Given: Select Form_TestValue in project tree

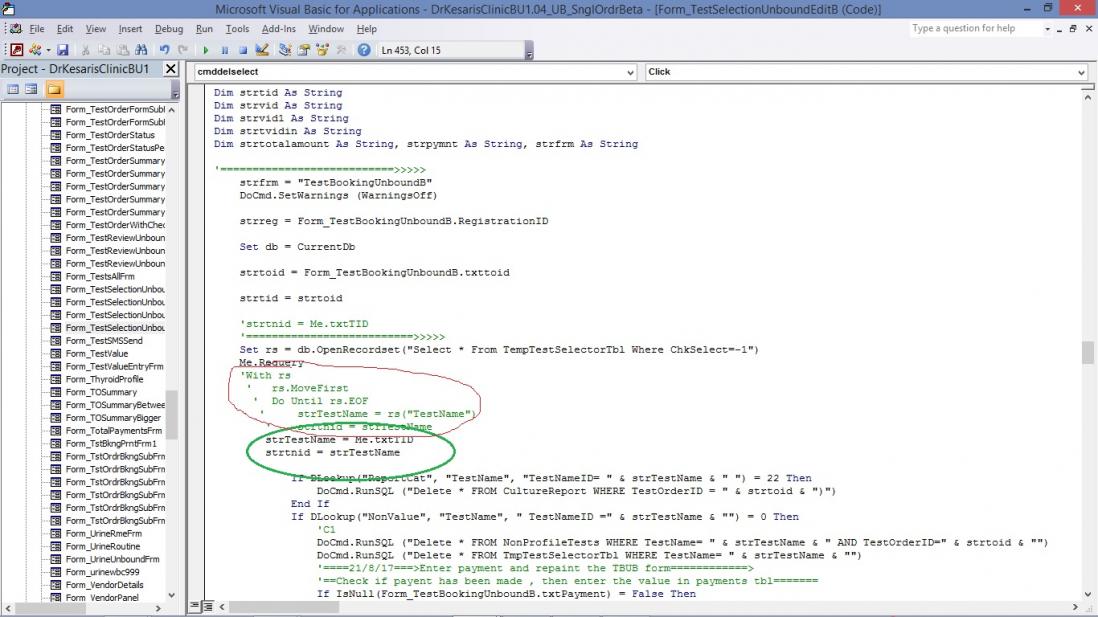Looking at the screenshot, I should coord(97,354).
